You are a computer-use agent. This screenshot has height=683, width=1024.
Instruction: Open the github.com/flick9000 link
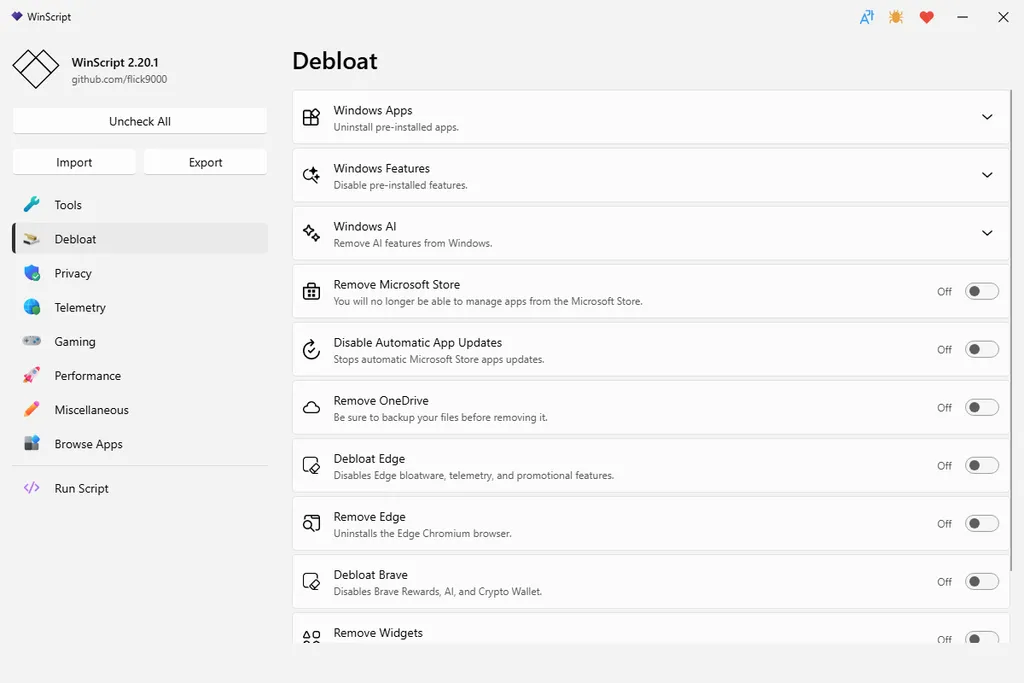(119, 79)
